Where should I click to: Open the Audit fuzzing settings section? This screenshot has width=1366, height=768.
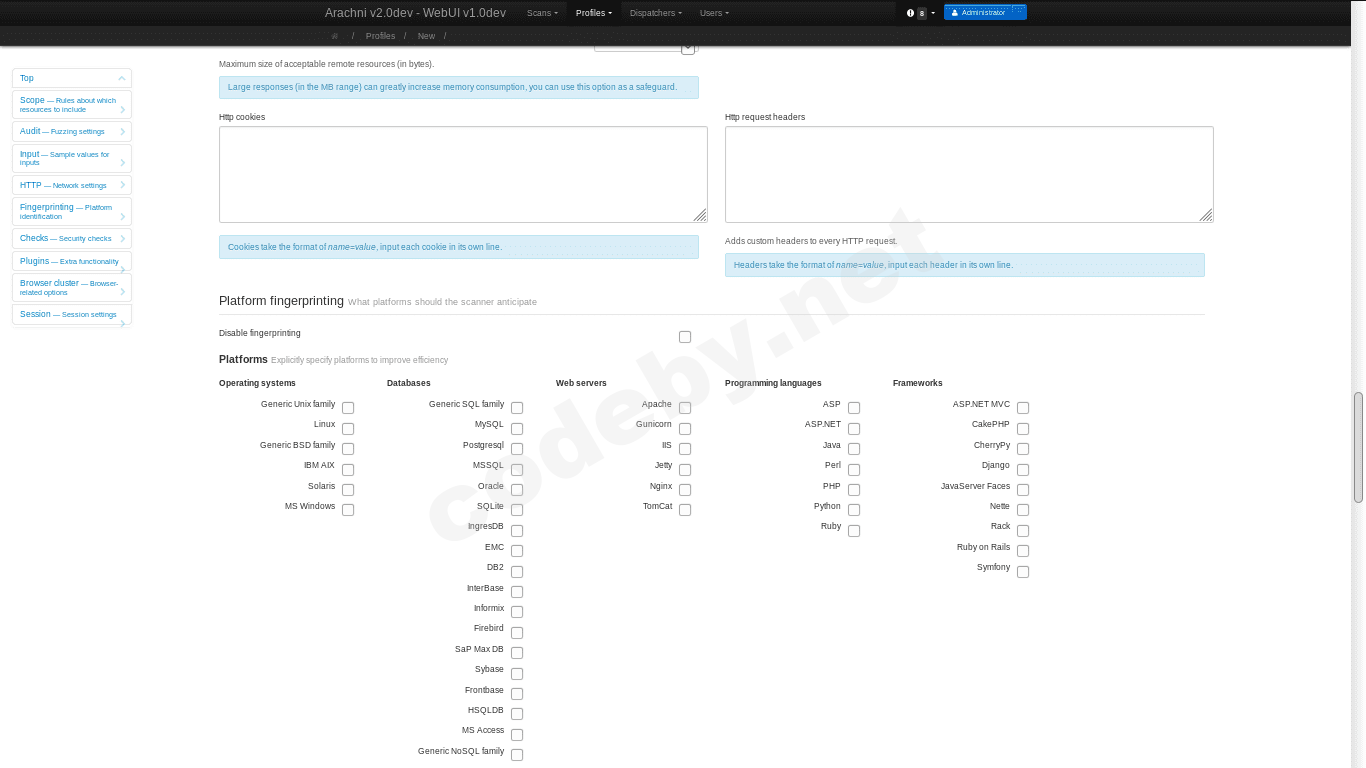pos(72,132)
